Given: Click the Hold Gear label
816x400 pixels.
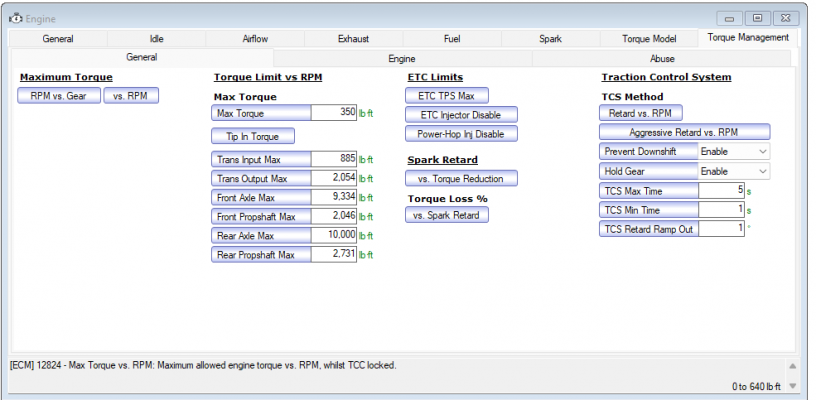Looking at the screenshot, I should [x=648, y=171].
